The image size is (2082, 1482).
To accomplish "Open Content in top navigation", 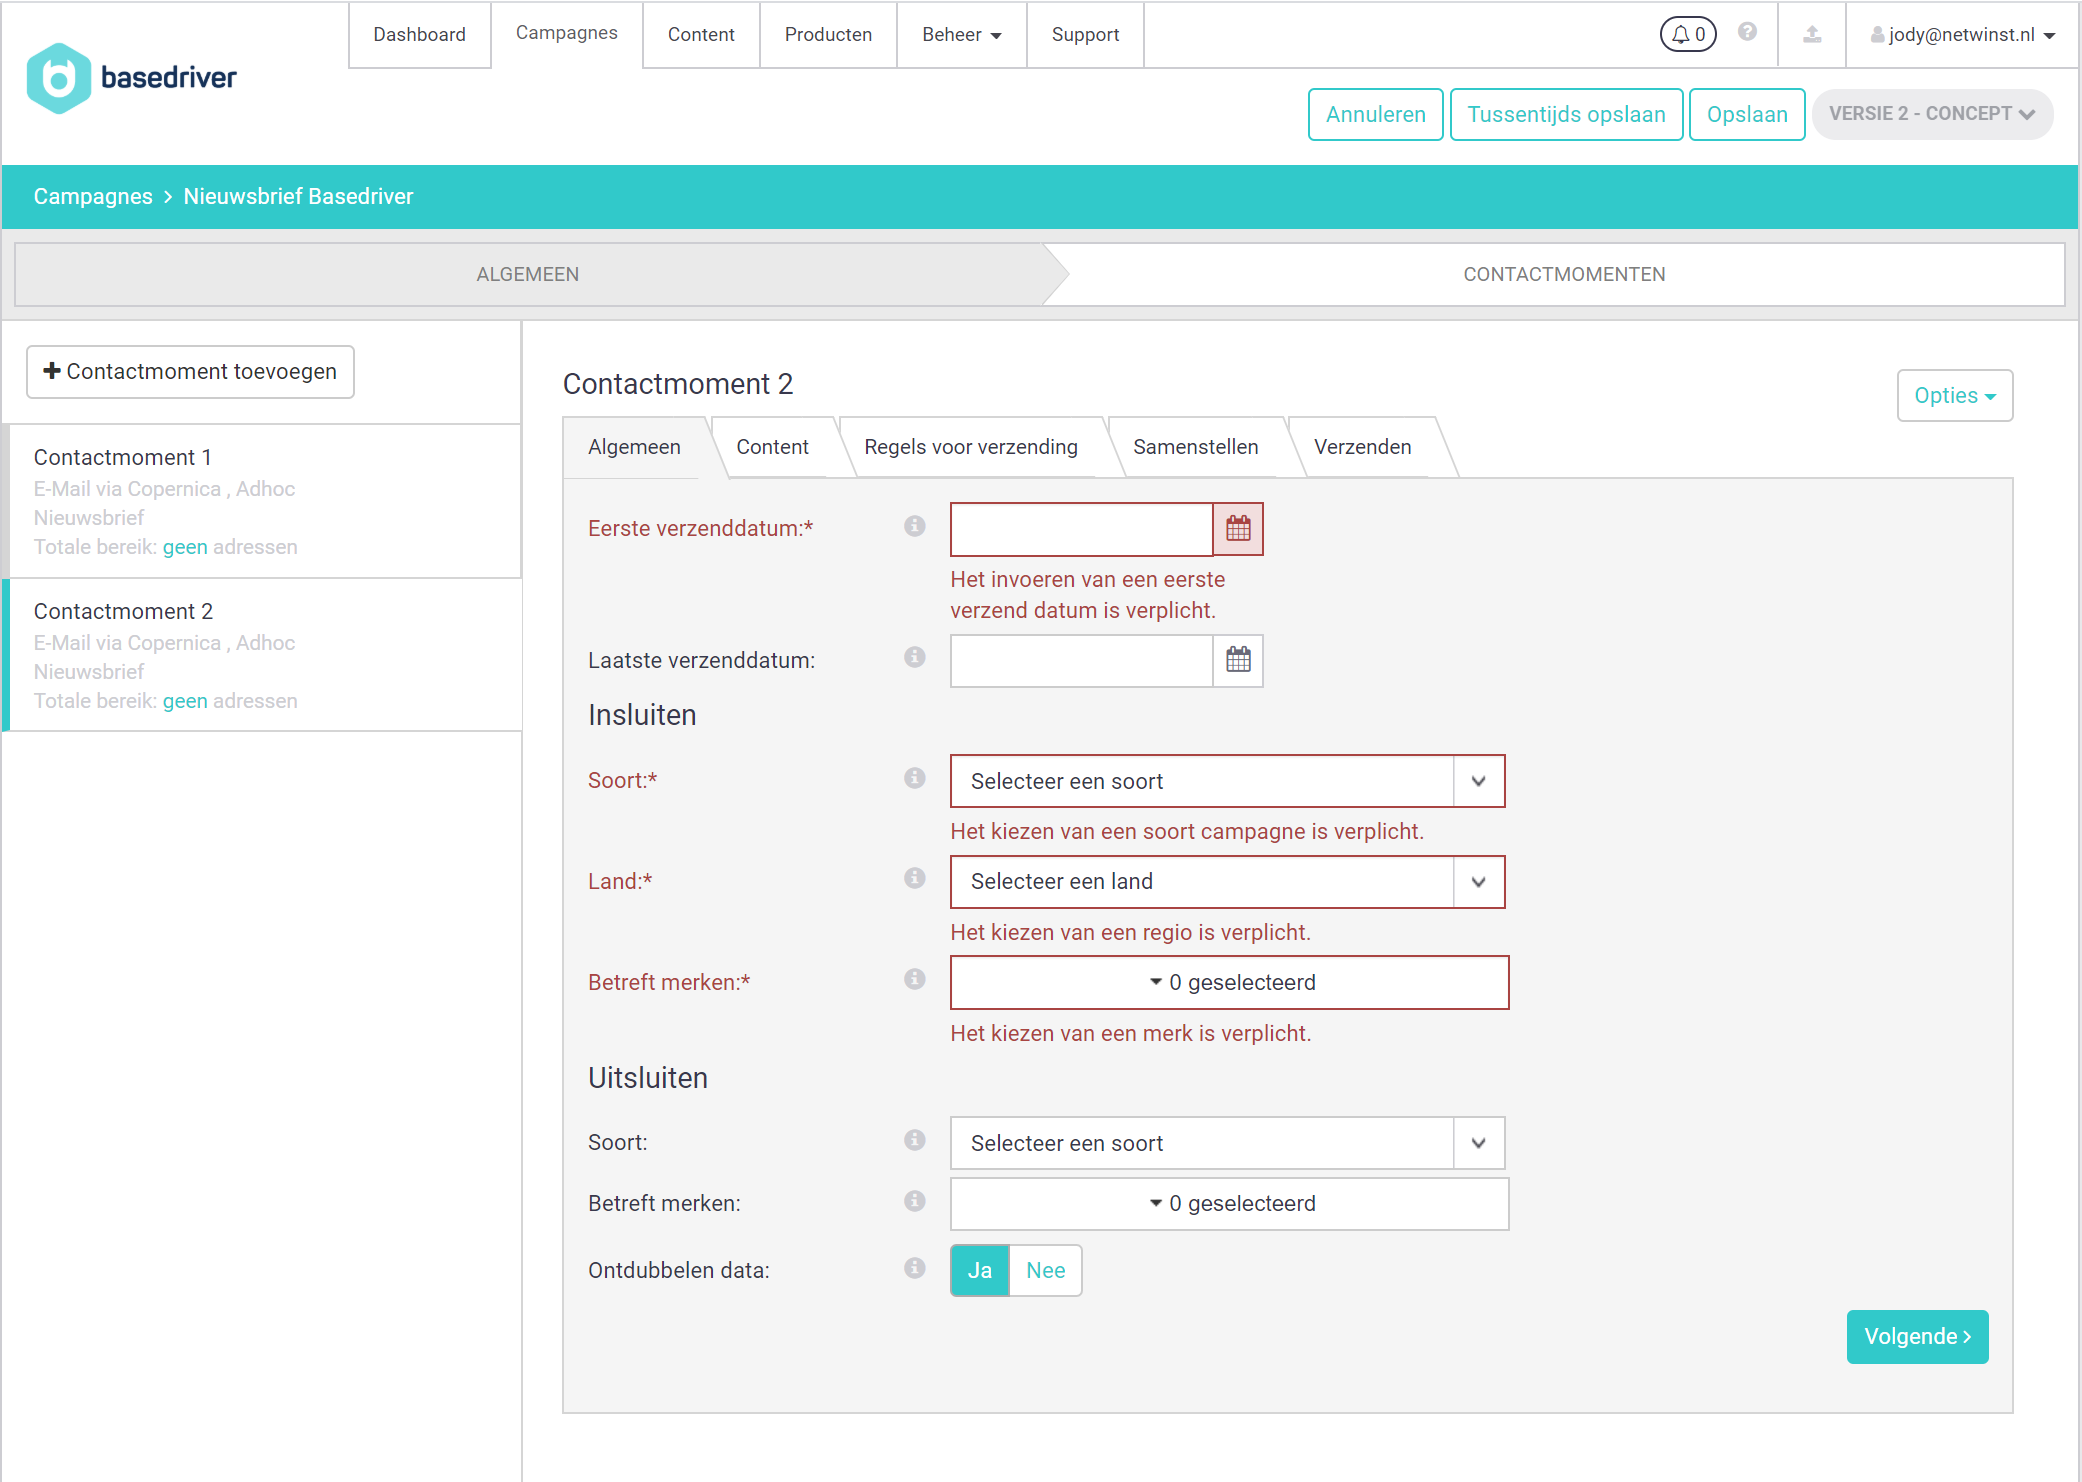I will pos(701,35).
